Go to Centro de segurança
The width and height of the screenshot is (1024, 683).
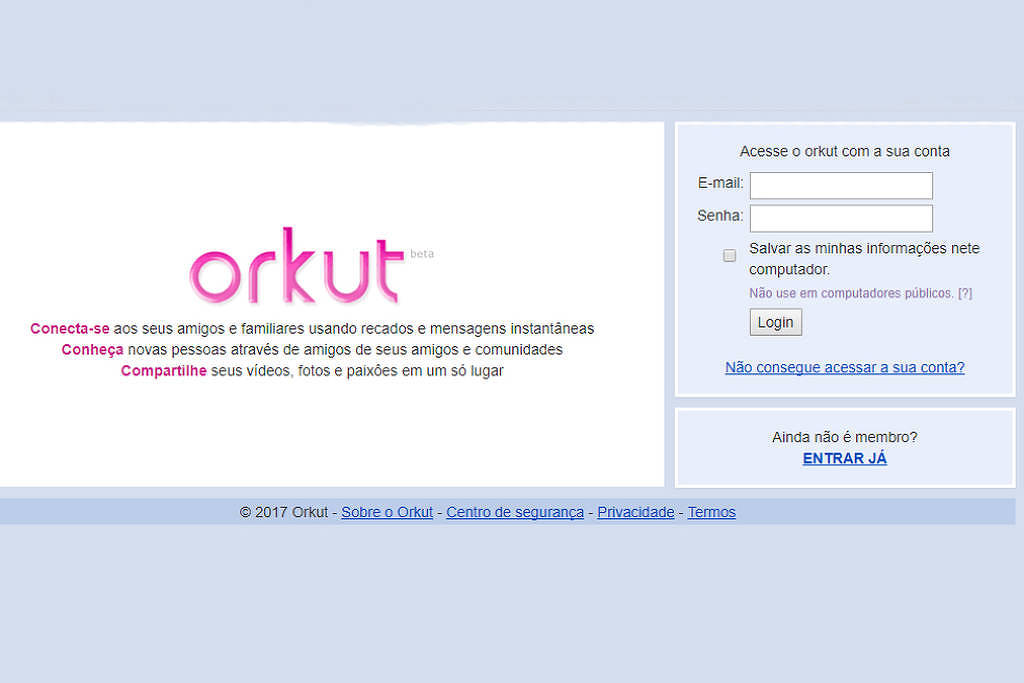(x=515, y=512)
